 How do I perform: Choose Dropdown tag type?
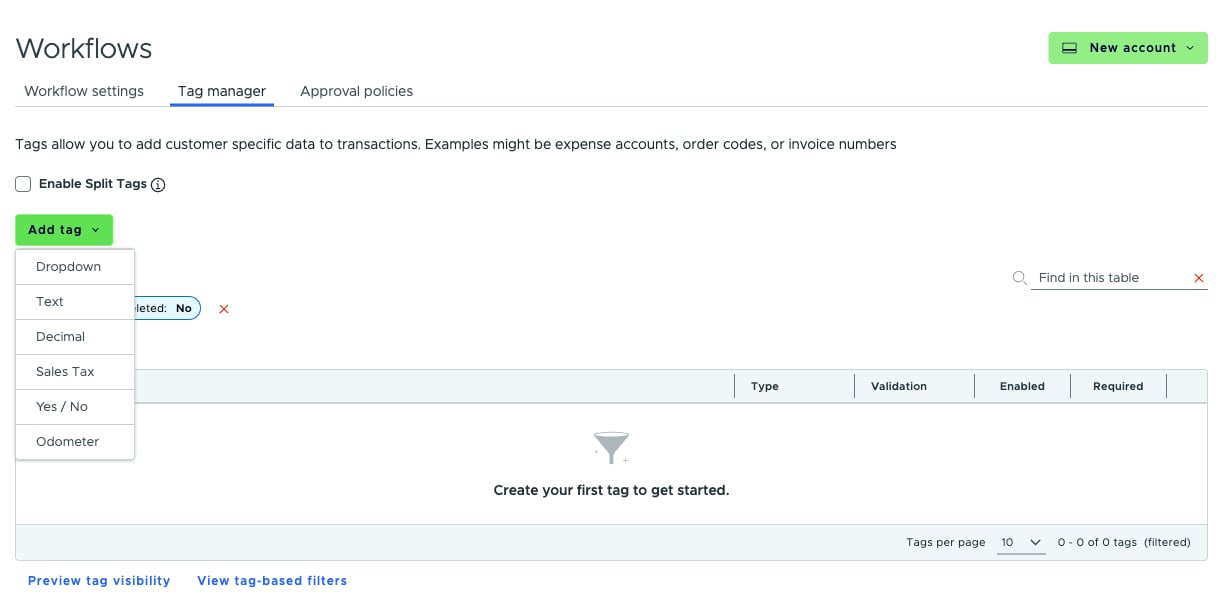tap(75, 267)
